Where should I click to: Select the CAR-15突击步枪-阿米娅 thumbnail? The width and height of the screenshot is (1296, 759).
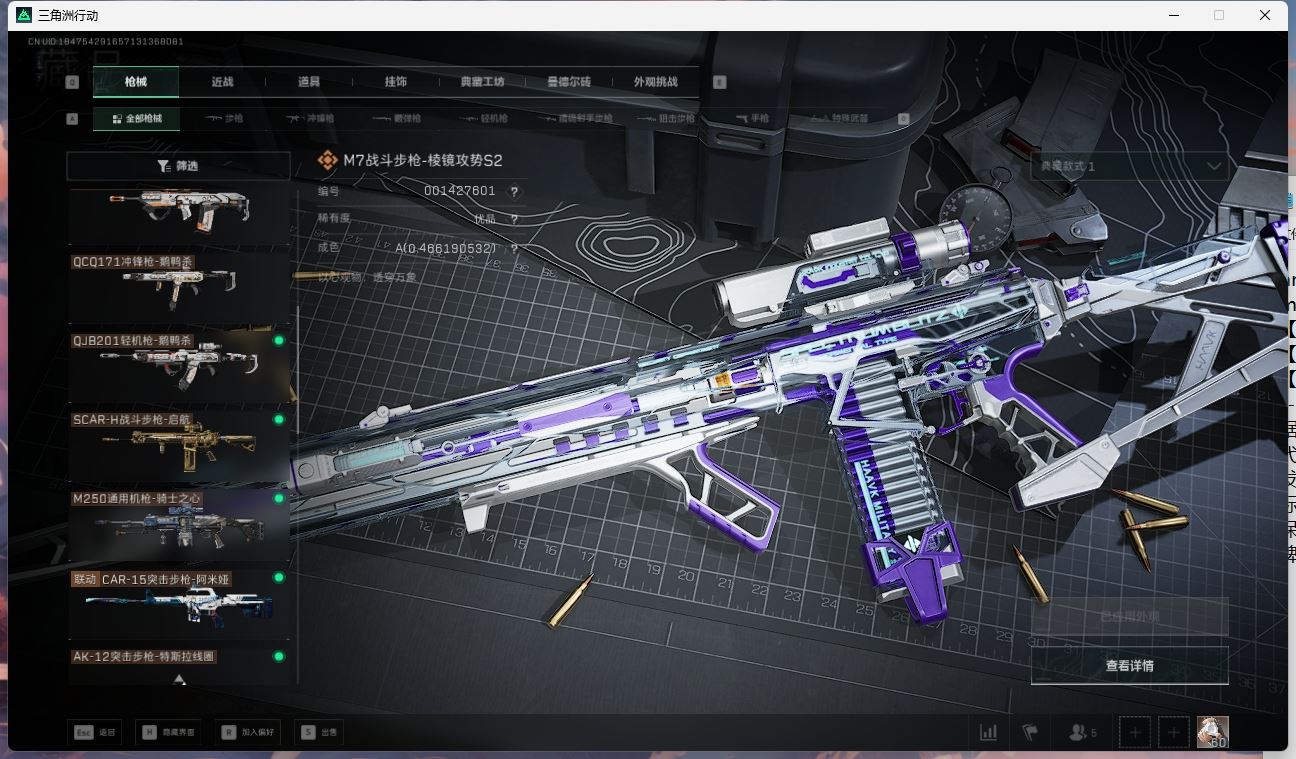coord(180,603)
